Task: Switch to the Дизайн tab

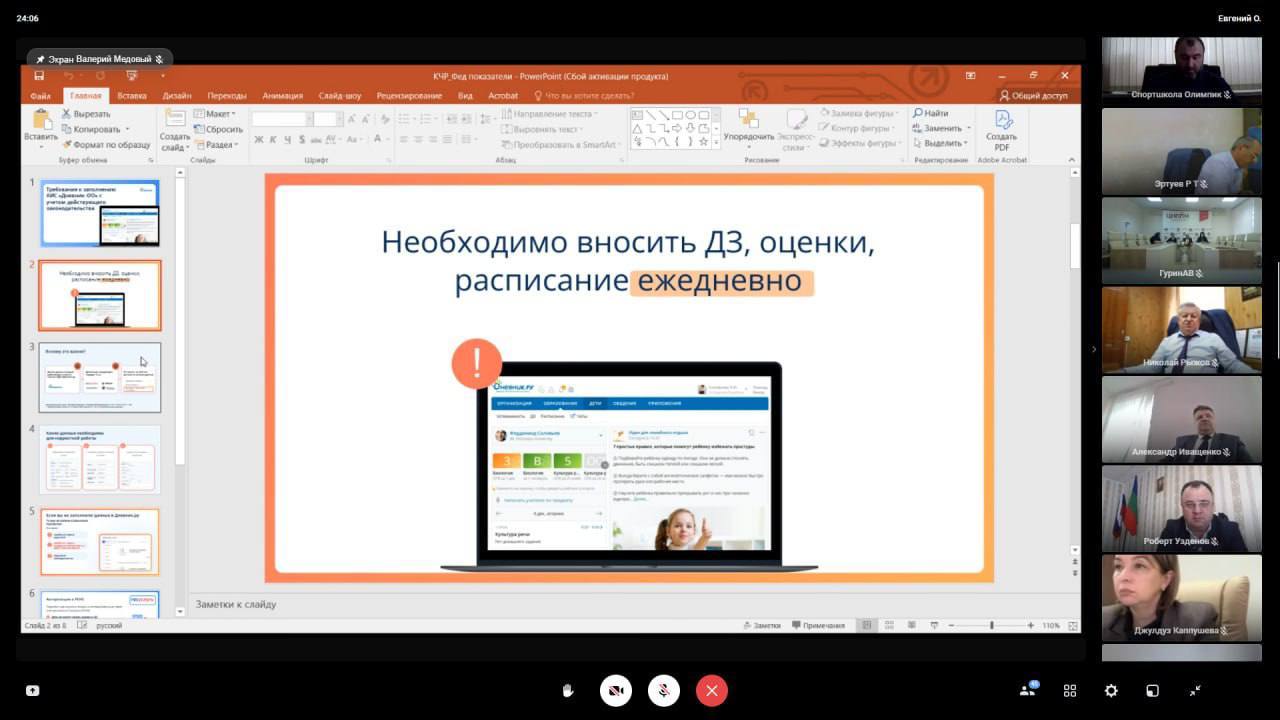Action: point(177,96)
